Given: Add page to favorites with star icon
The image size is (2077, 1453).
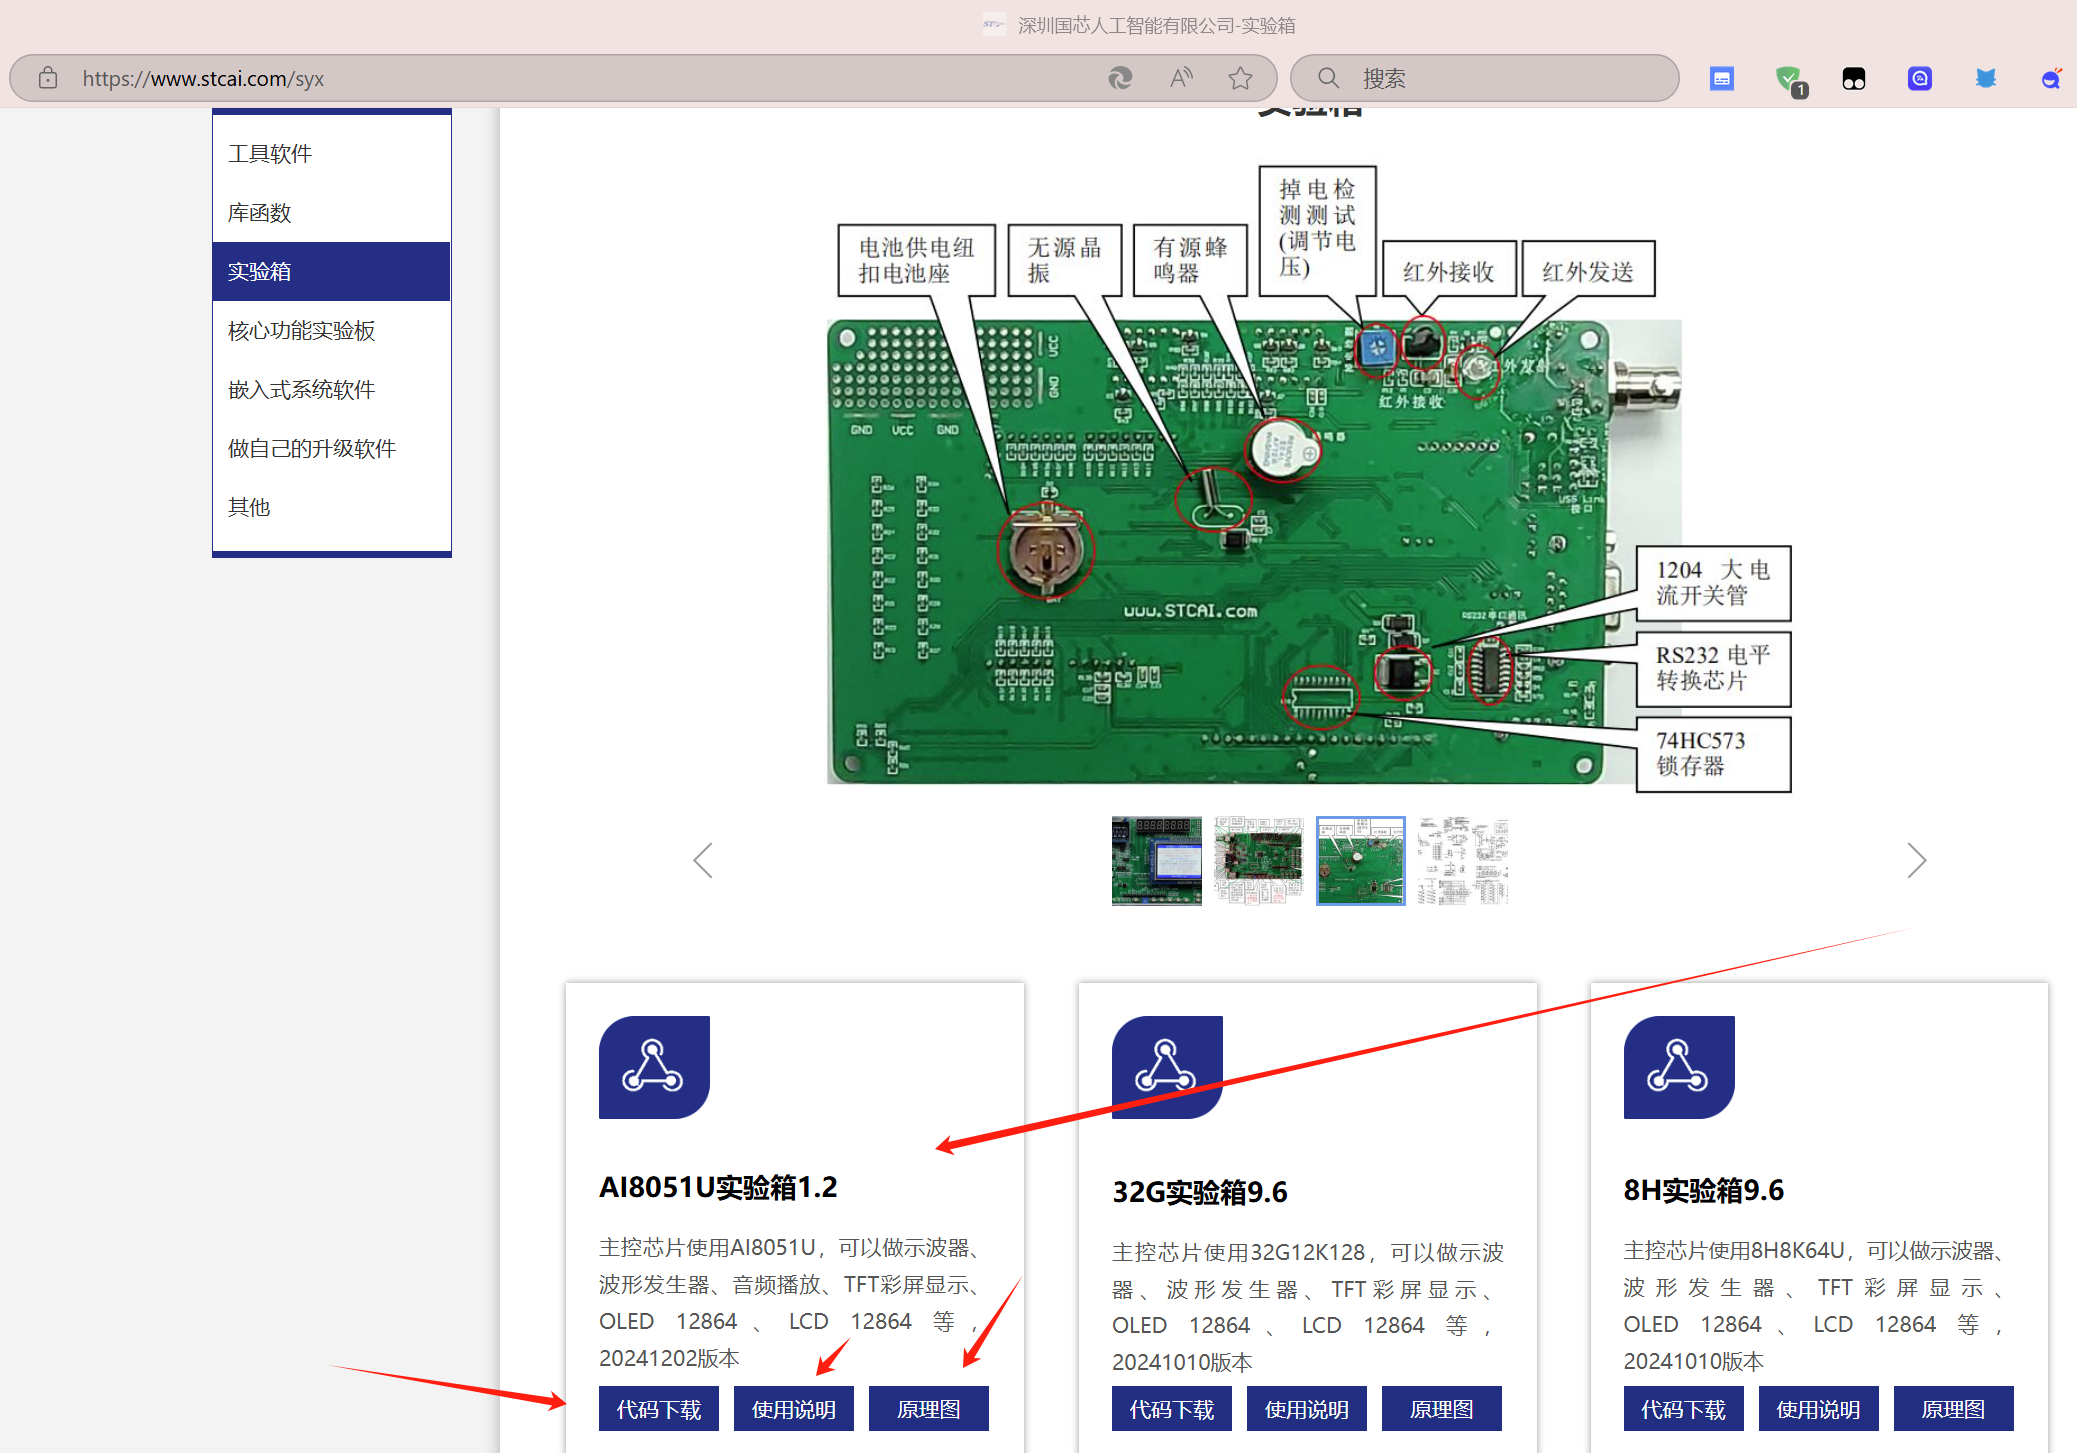Looking at the screenshot, I should (x=1241, y=78).
